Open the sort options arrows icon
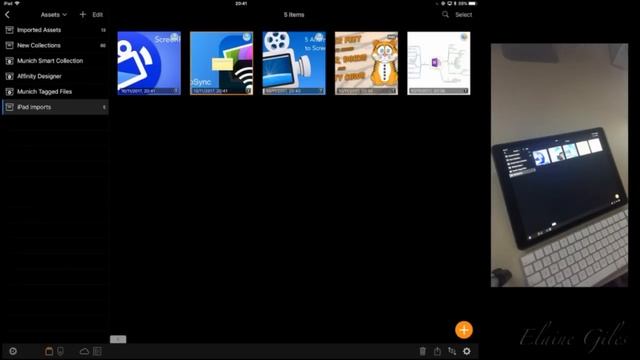Screen dimensions: 640x360 pyautogui.click(x=452, y=351)
